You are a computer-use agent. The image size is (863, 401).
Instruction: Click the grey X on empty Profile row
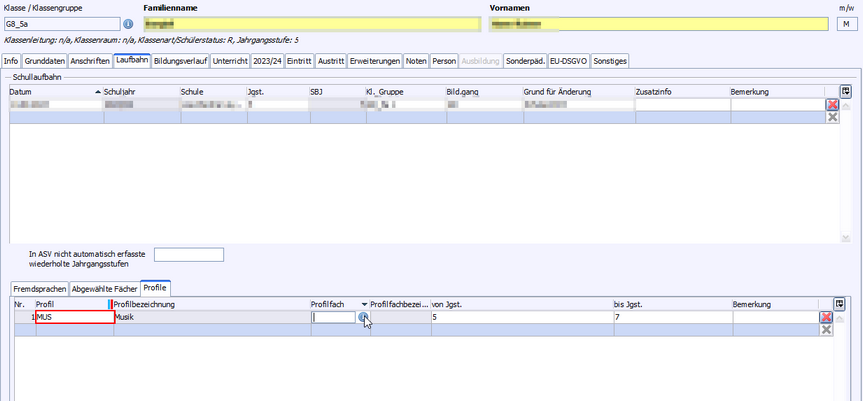point(826,329)
